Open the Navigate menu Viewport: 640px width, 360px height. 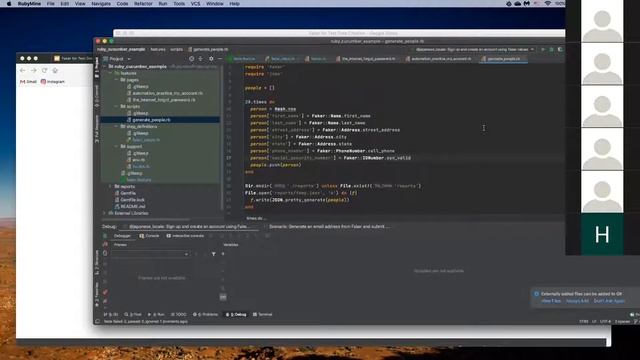(x=101, y=4)
